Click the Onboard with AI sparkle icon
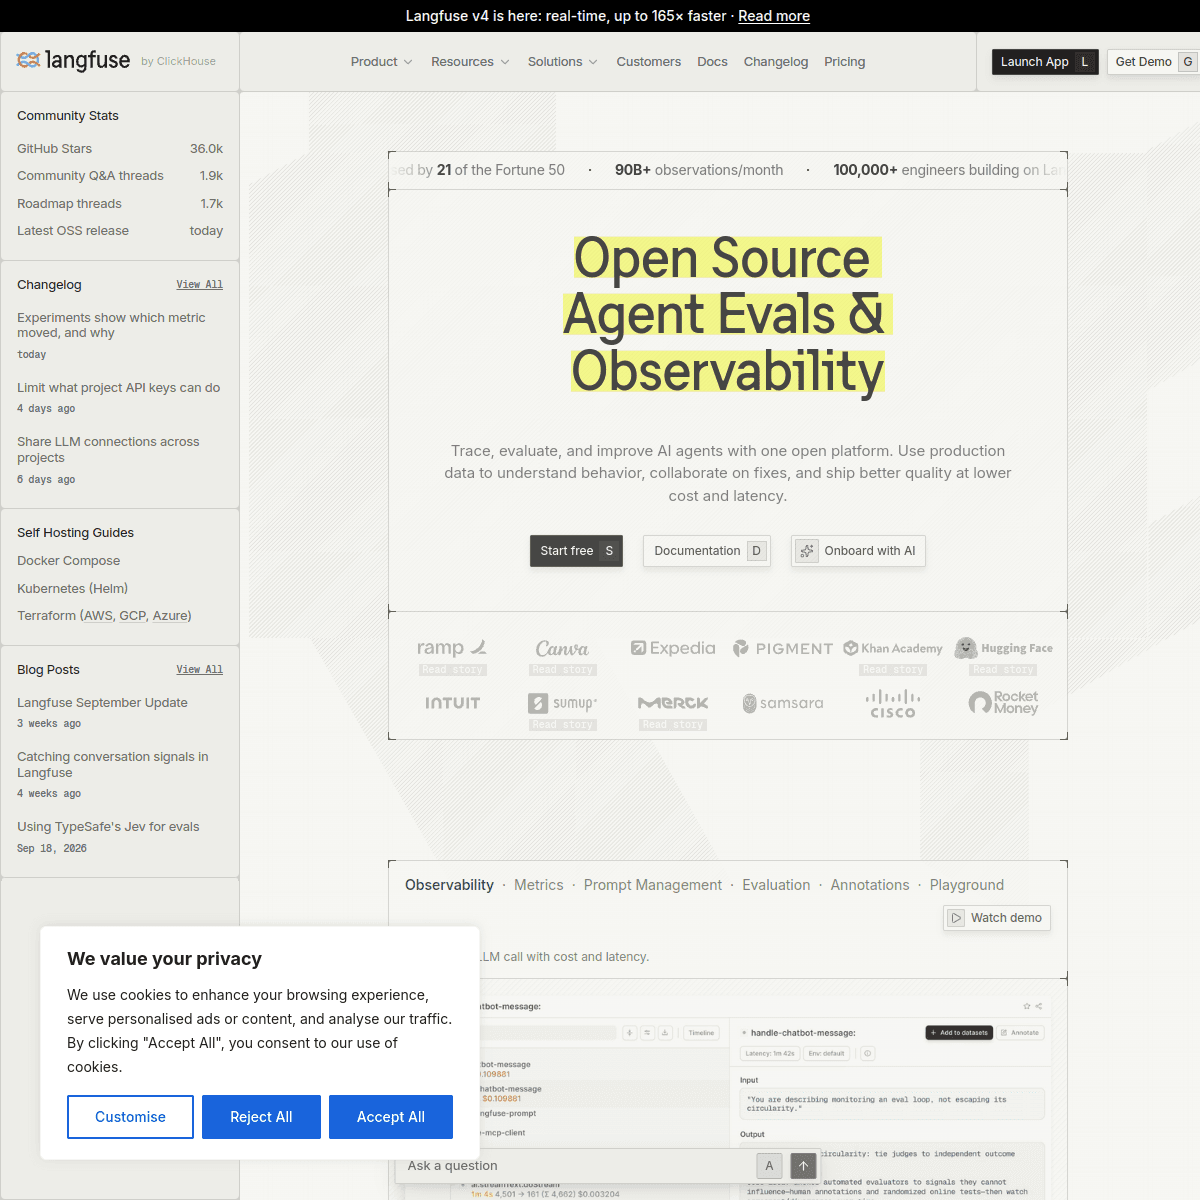 pyautogui.click(x=807, y=551)
